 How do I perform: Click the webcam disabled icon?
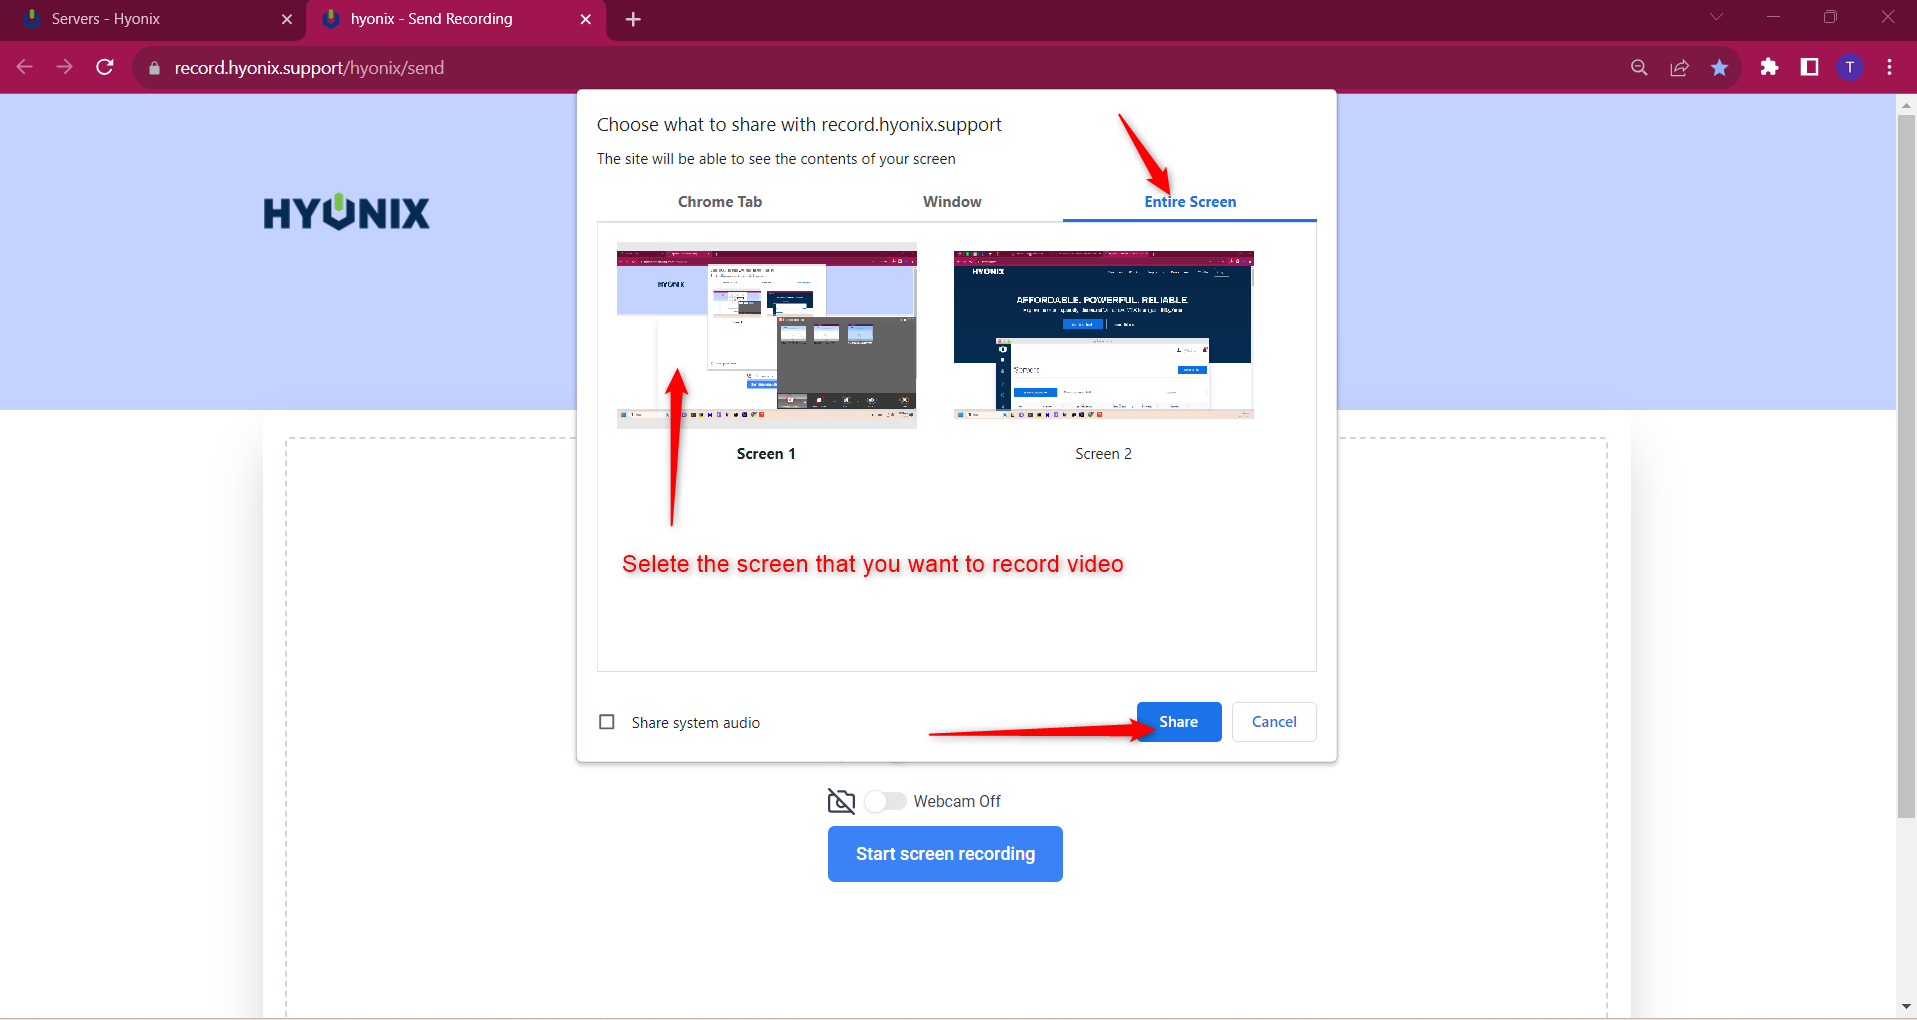841,801
